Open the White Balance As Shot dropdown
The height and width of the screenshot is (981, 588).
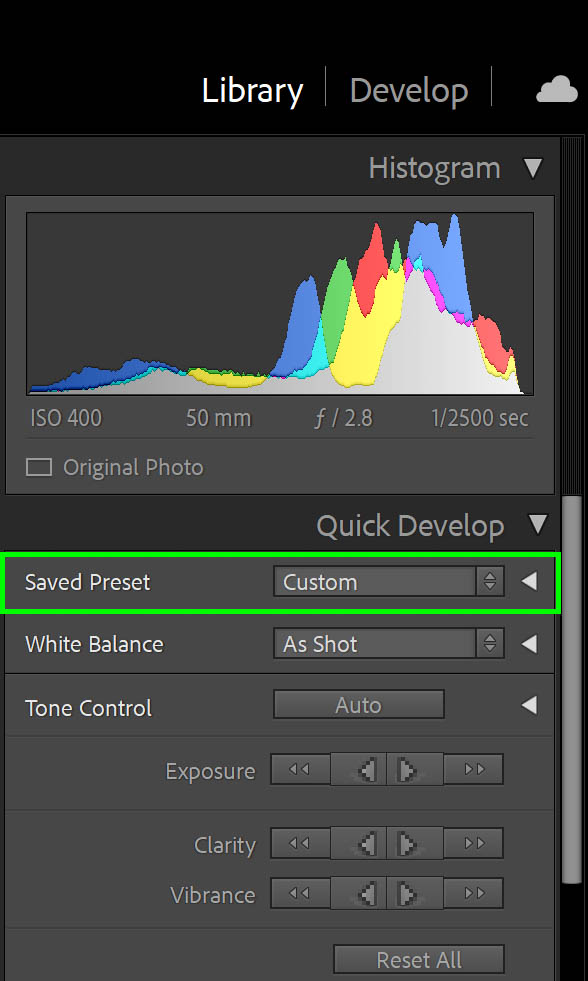coord(388,644)
